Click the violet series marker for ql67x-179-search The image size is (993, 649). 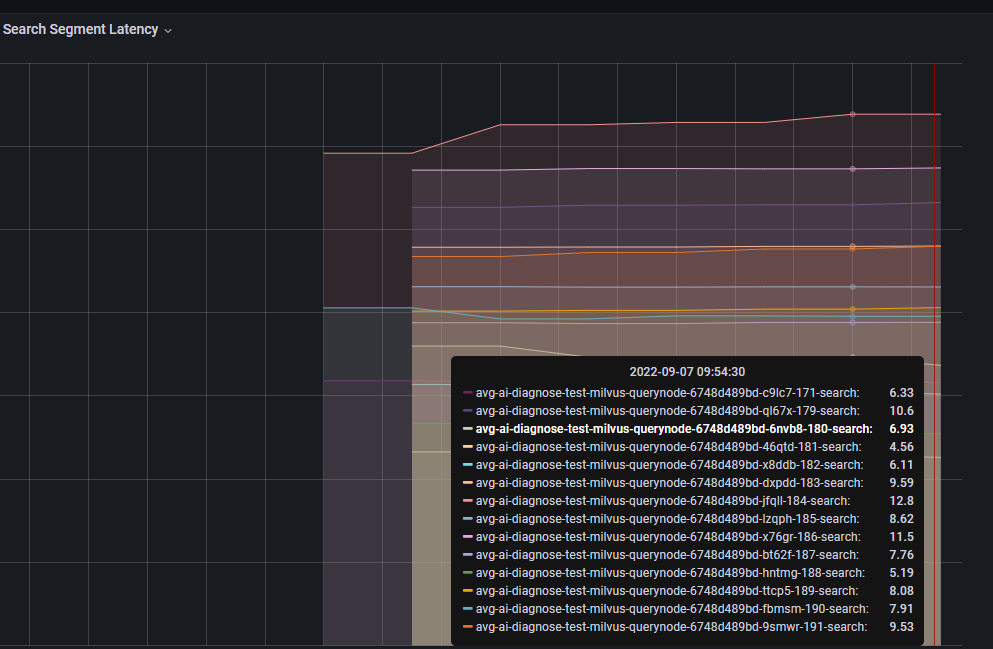(x=468, y=411)
